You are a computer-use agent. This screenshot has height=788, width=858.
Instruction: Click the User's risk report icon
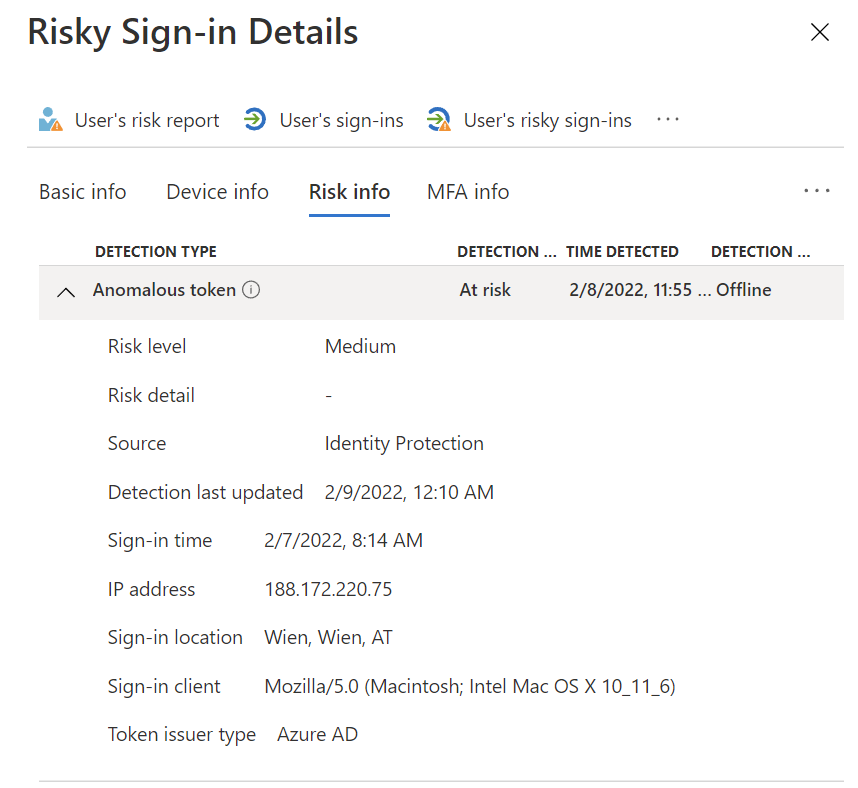click(x=50, y=120)
